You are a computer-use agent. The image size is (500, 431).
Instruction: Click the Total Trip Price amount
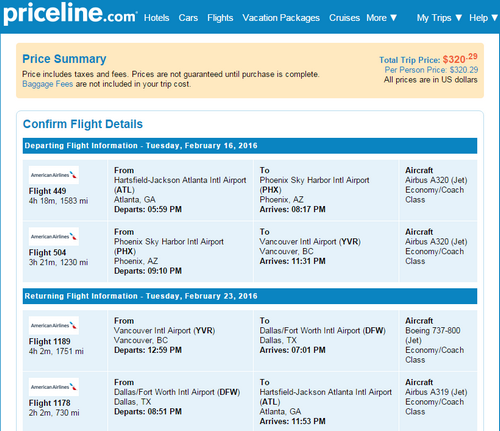point(460,59)
